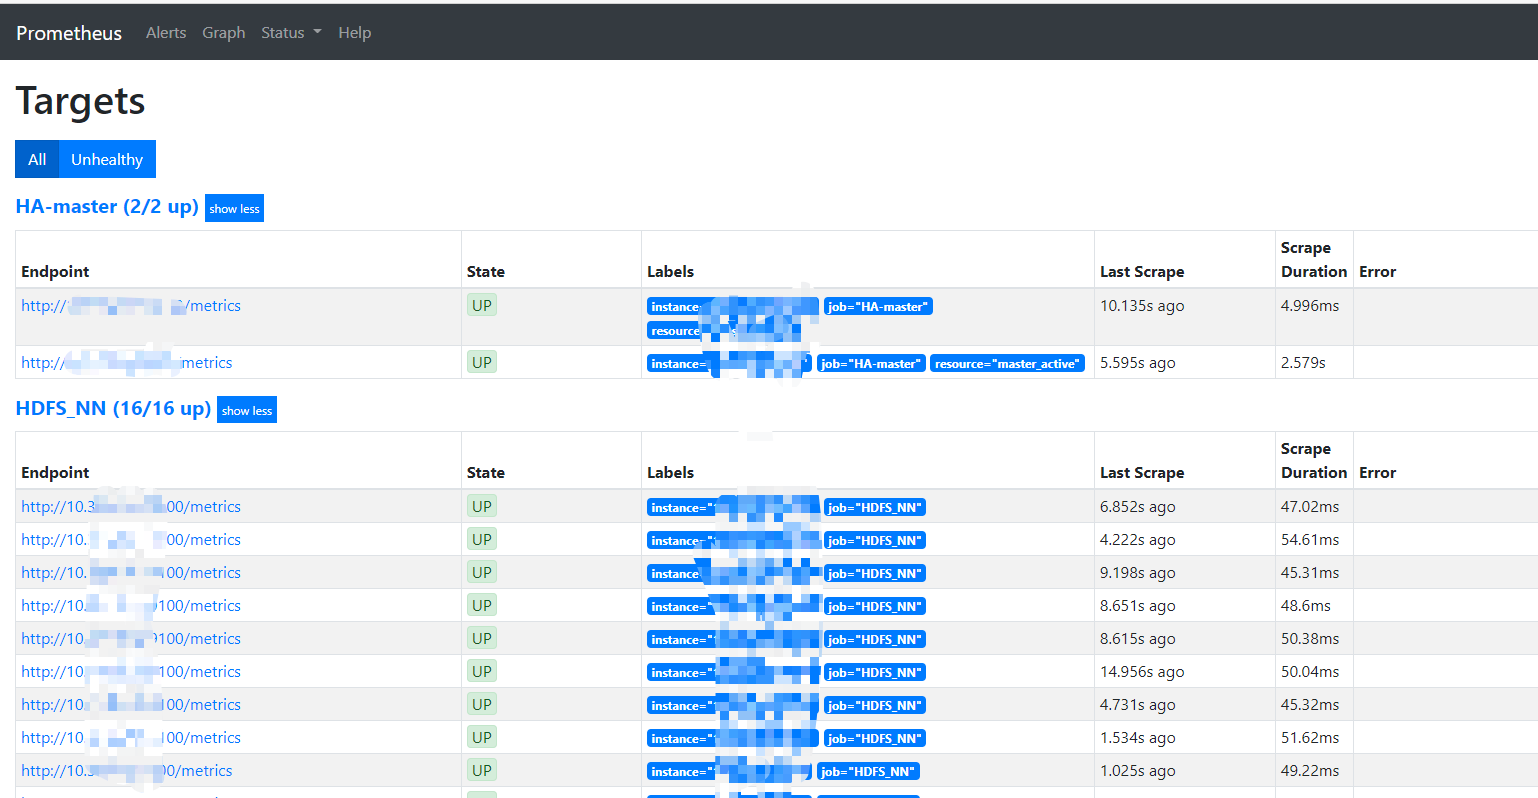Select the All targets filter
The height and width of the screenshot is (798, 1538).
click(x=37, y=159)
